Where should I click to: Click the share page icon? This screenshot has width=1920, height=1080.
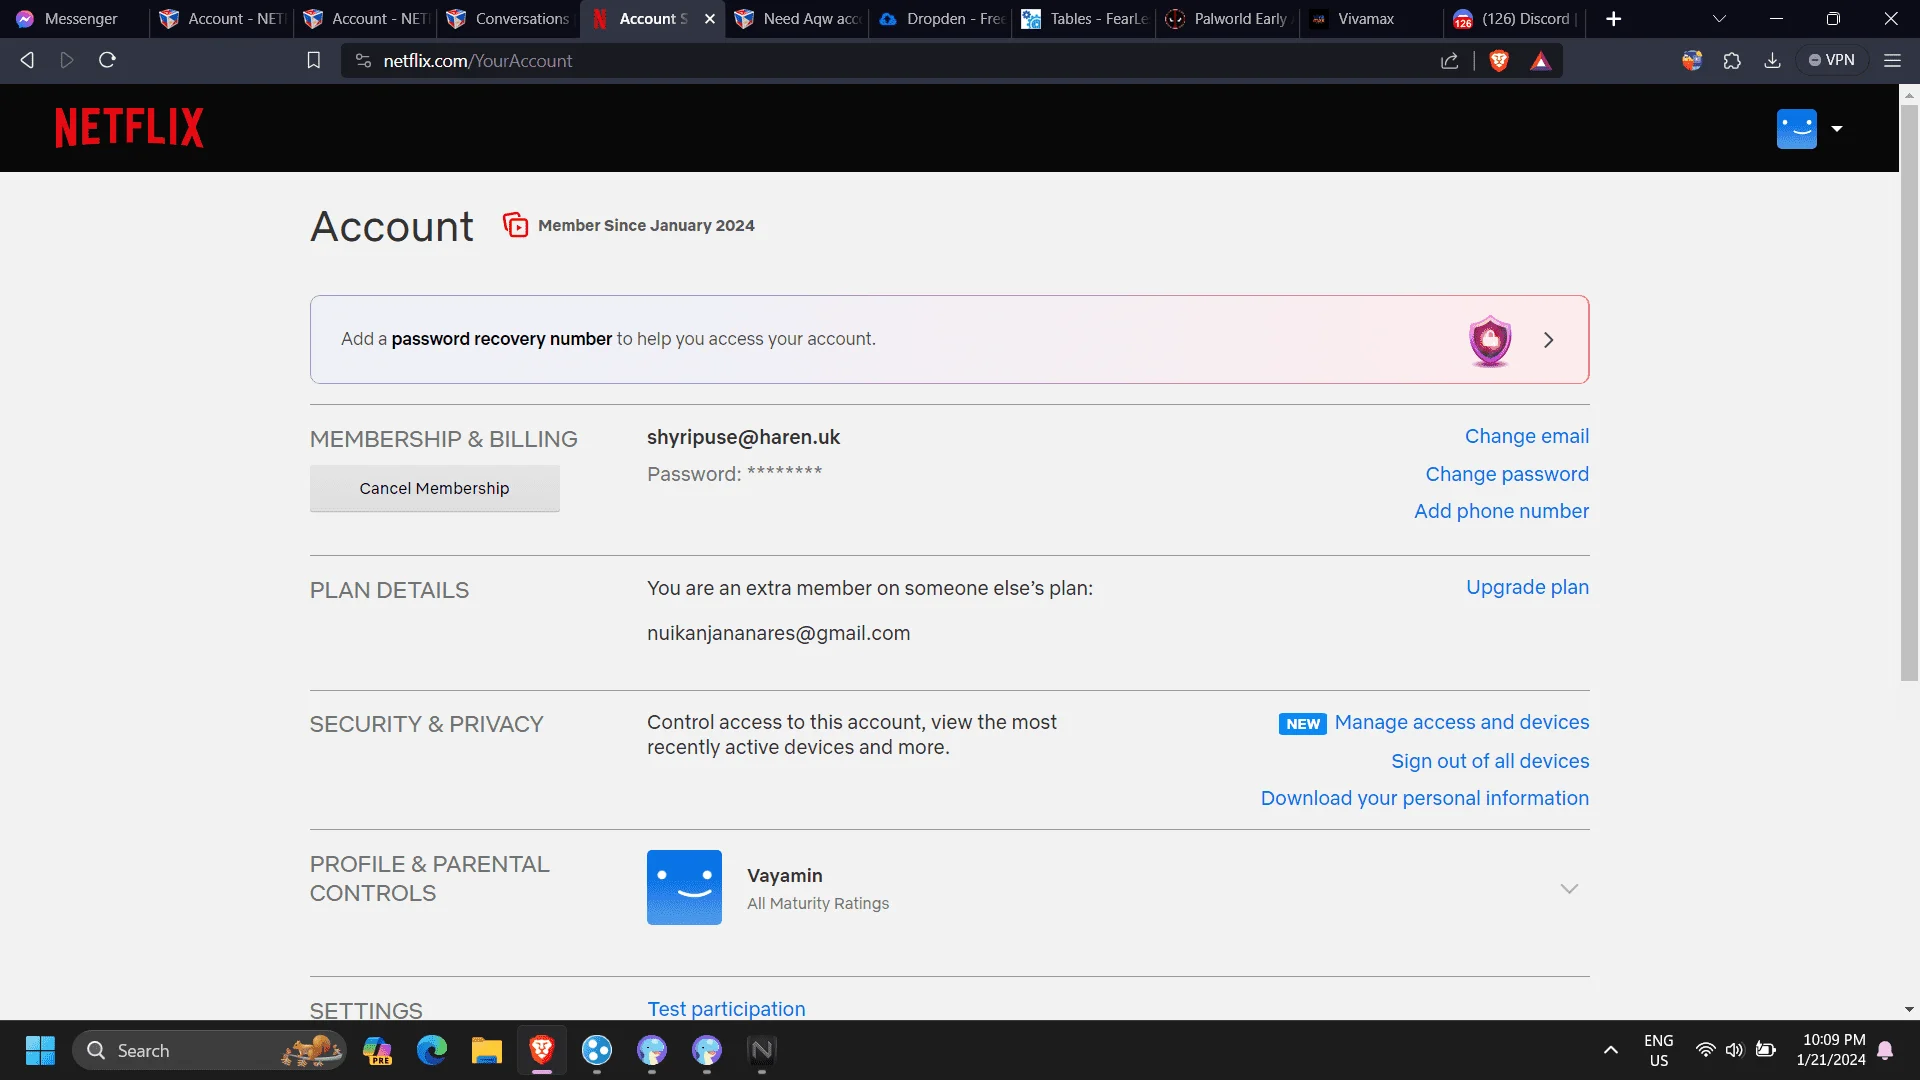[1449, 61]
